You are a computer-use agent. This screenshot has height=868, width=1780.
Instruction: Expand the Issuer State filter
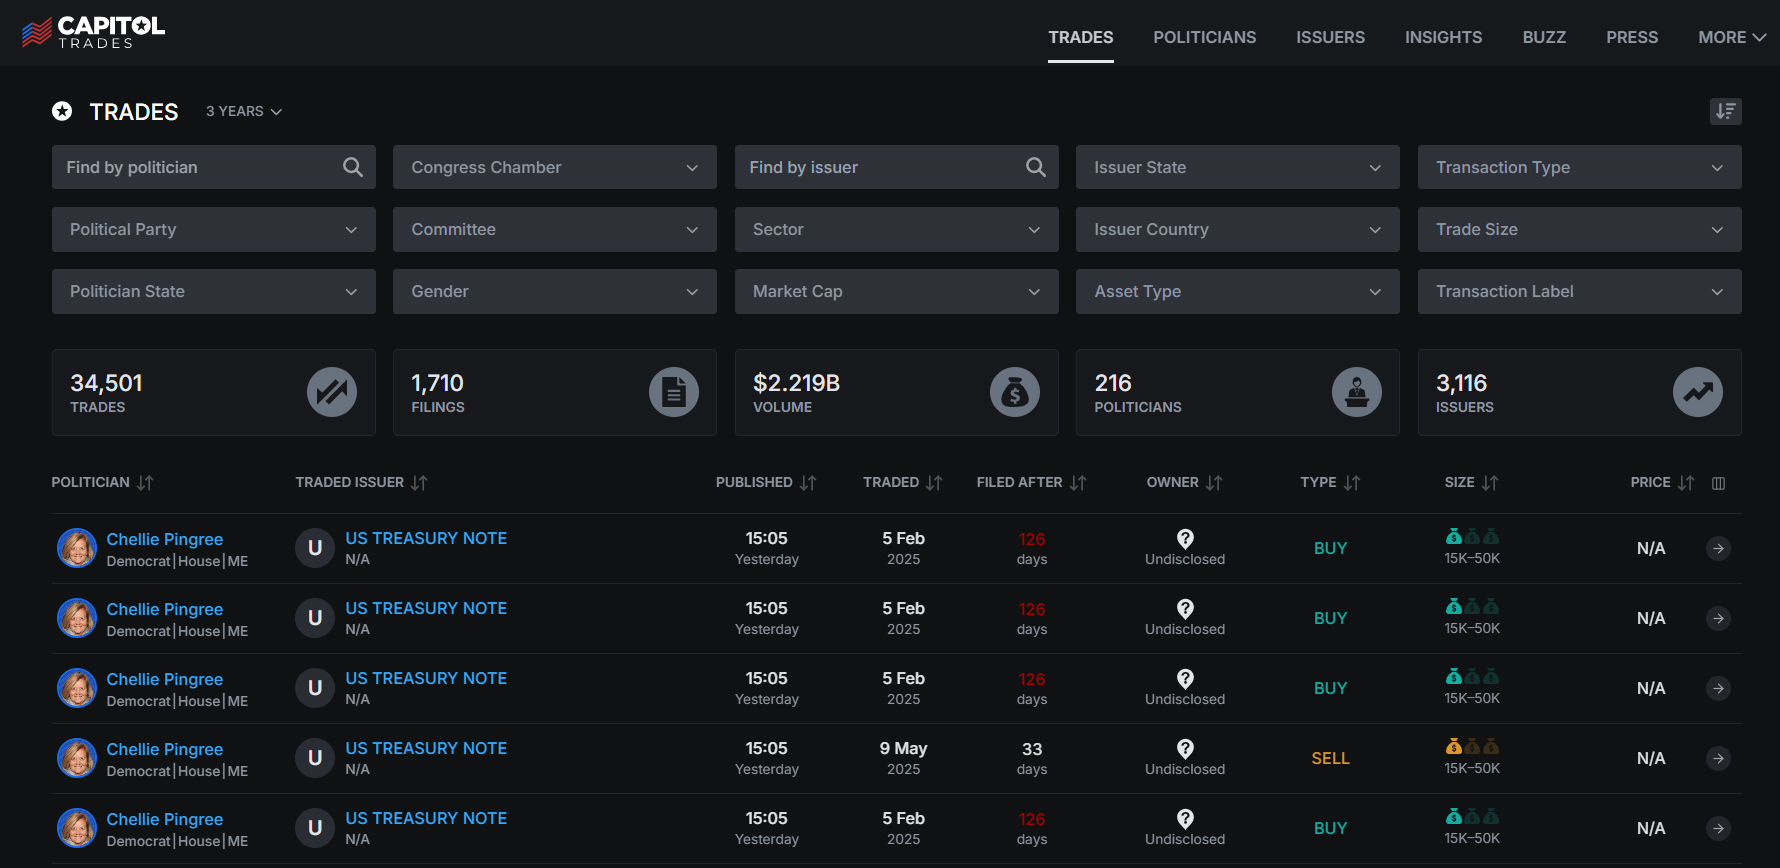click(x=1238, y=167)
